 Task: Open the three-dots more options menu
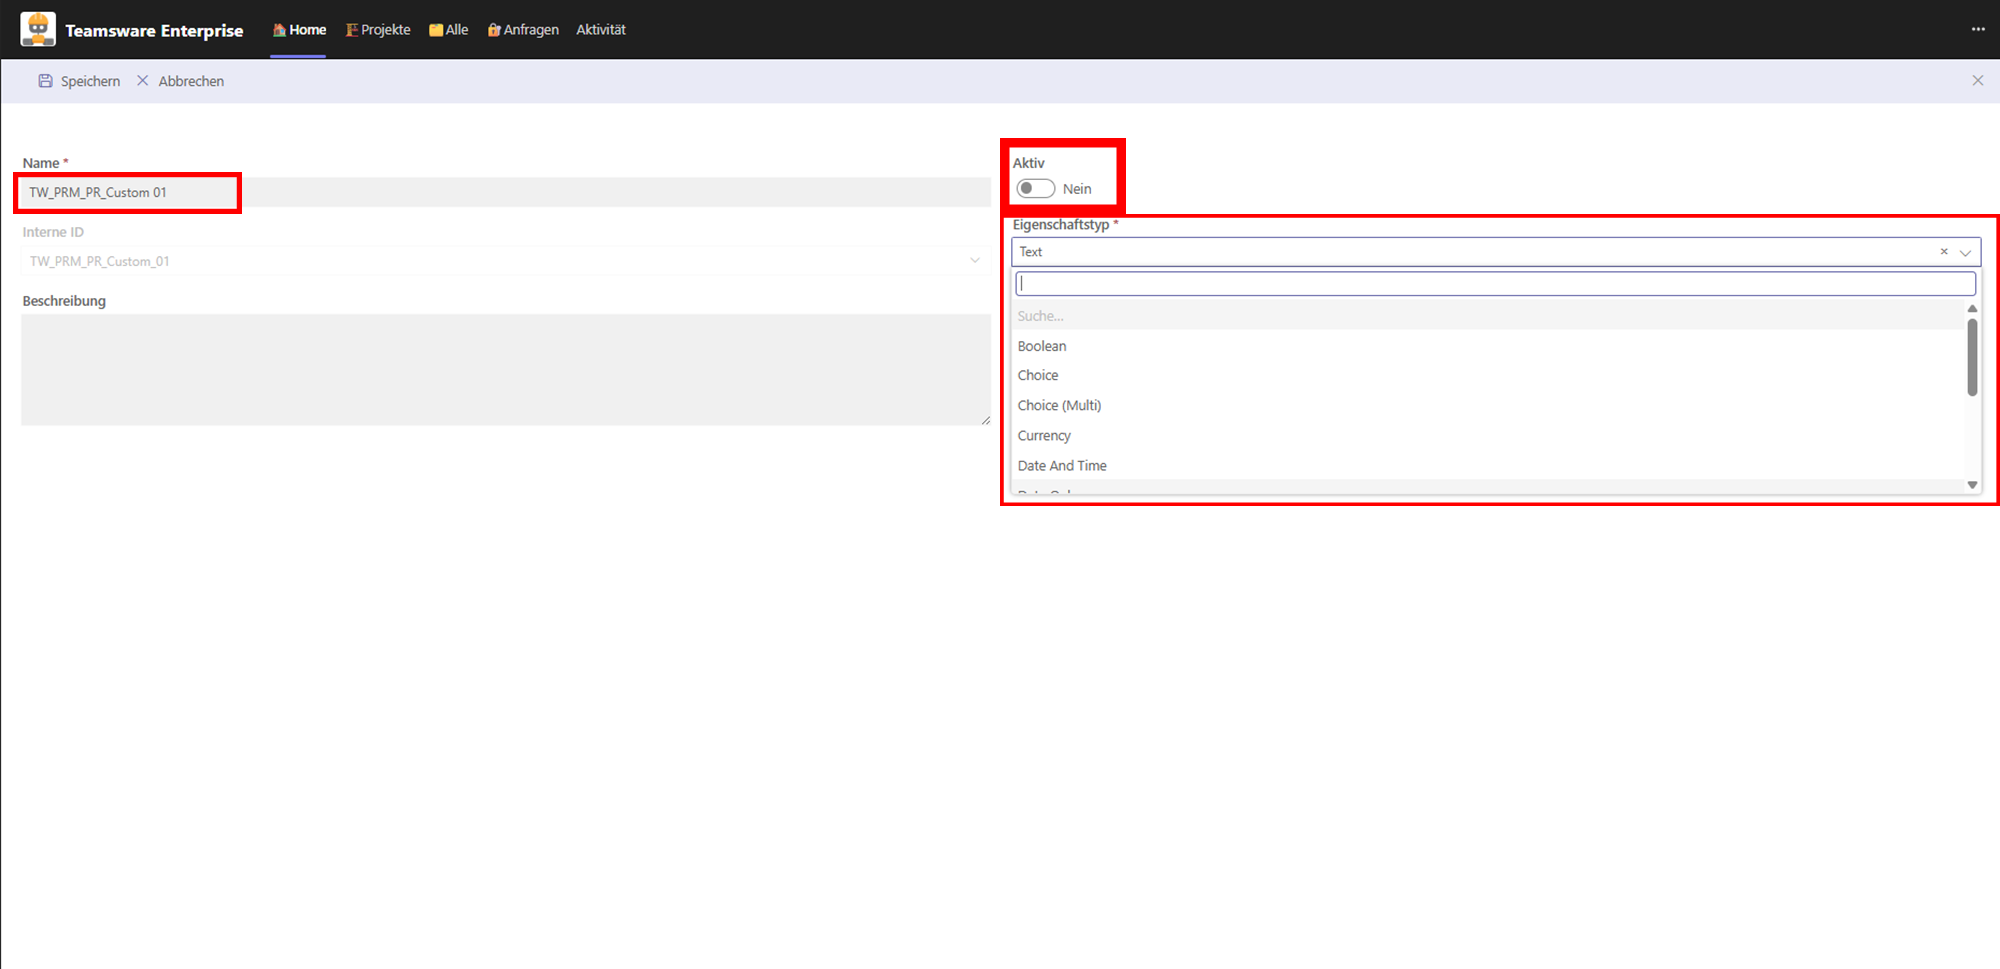click(x=1977, y=29)
